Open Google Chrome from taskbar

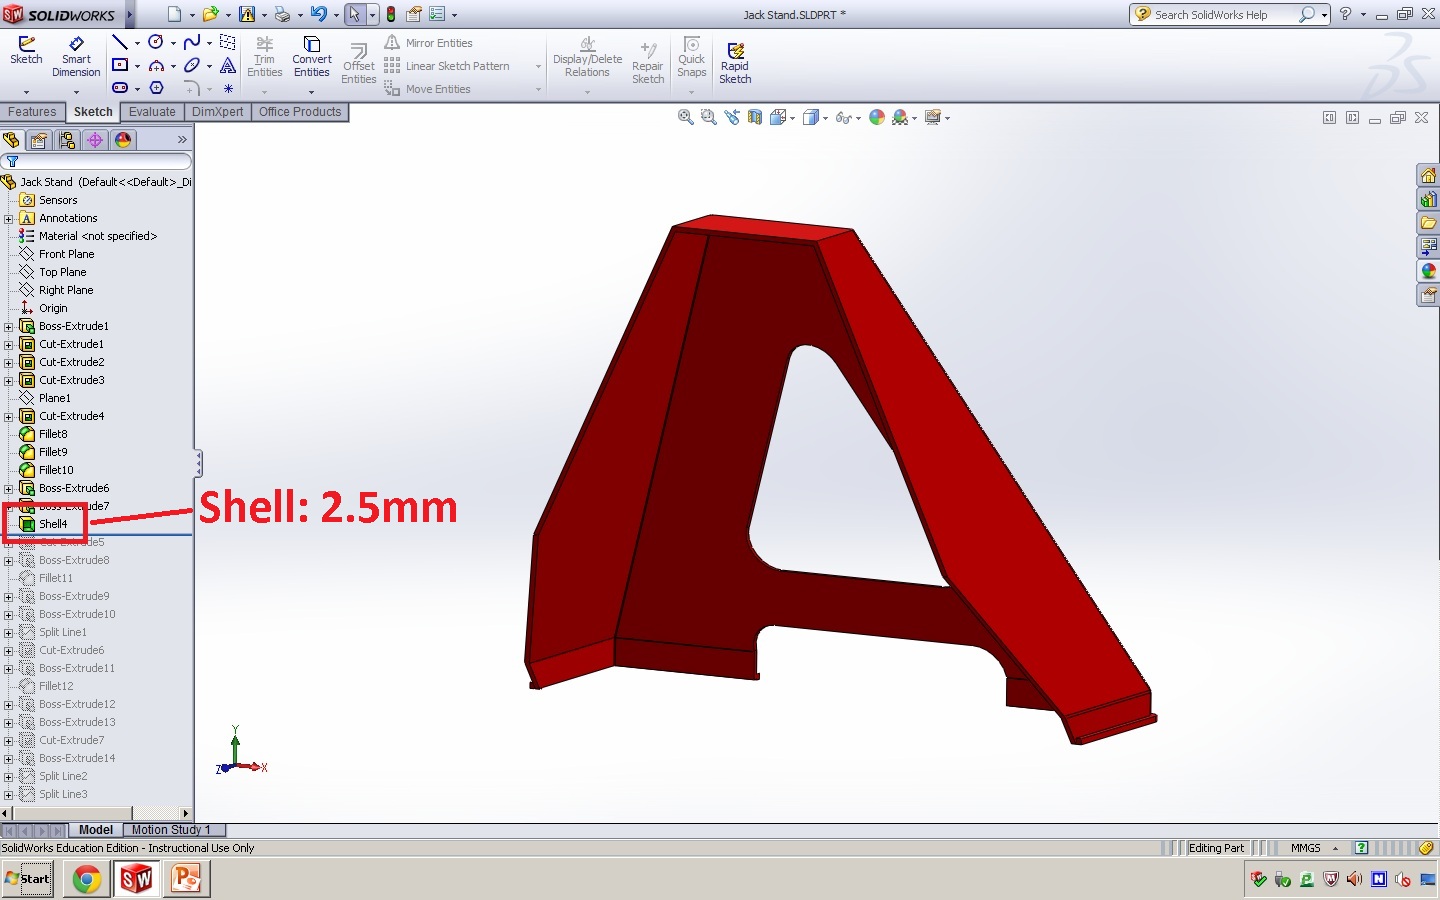click(x=87, y=879)
